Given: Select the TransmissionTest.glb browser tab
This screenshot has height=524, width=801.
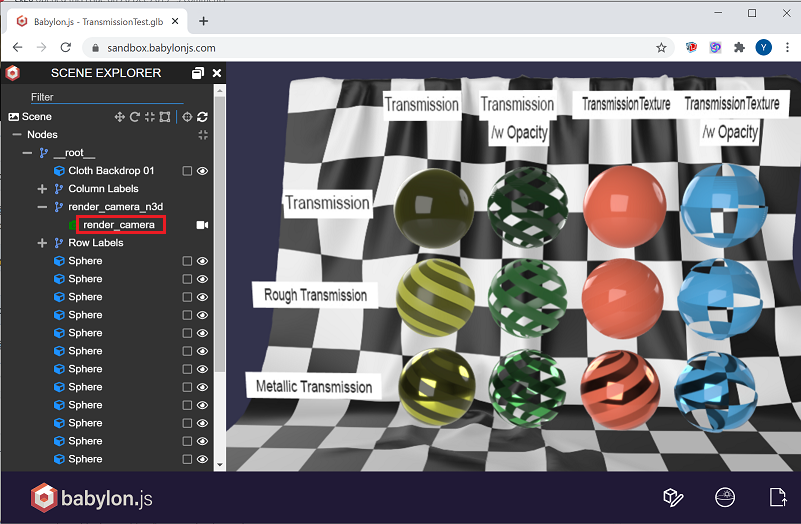Looking at the screenshot, I should pyautogui.click(x=97, y=21).
